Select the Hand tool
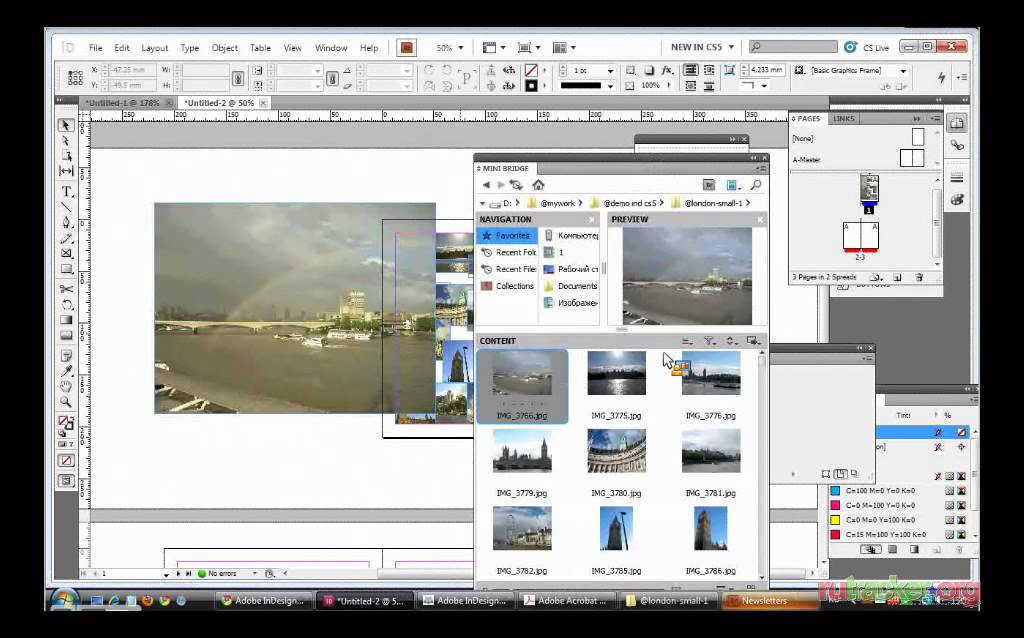 pos(66,387)
